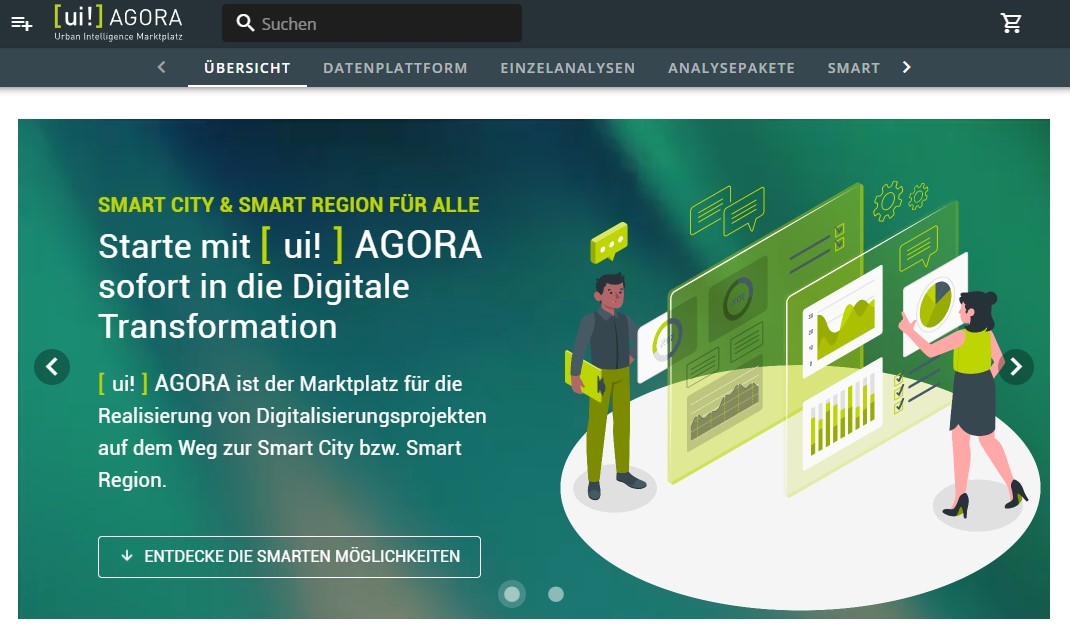This screenshot has width=1070, height=644.
Task: Select the second carousel indicator dot
Action: tap(556, 594)
